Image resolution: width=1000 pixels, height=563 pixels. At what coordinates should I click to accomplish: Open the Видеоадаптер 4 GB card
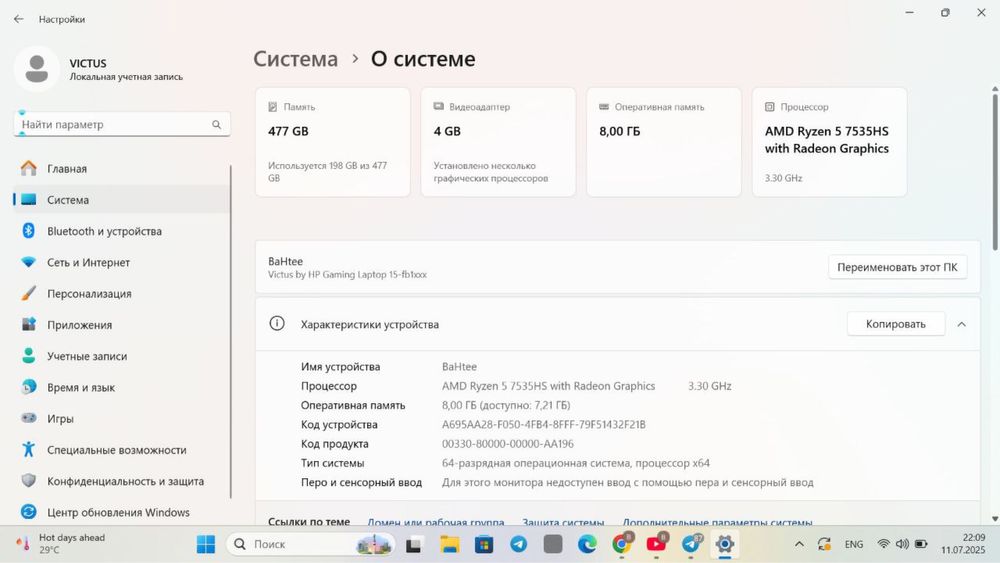[498, 142]
